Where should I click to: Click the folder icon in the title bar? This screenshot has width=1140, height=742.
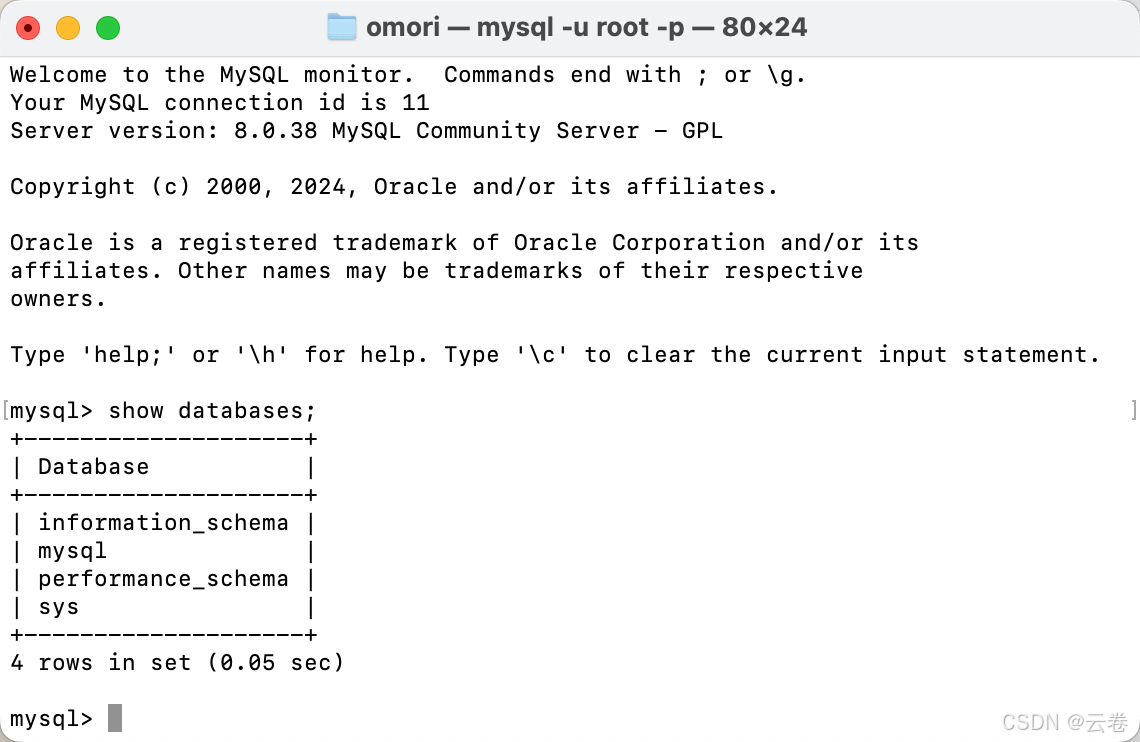[x=342, y=28]
